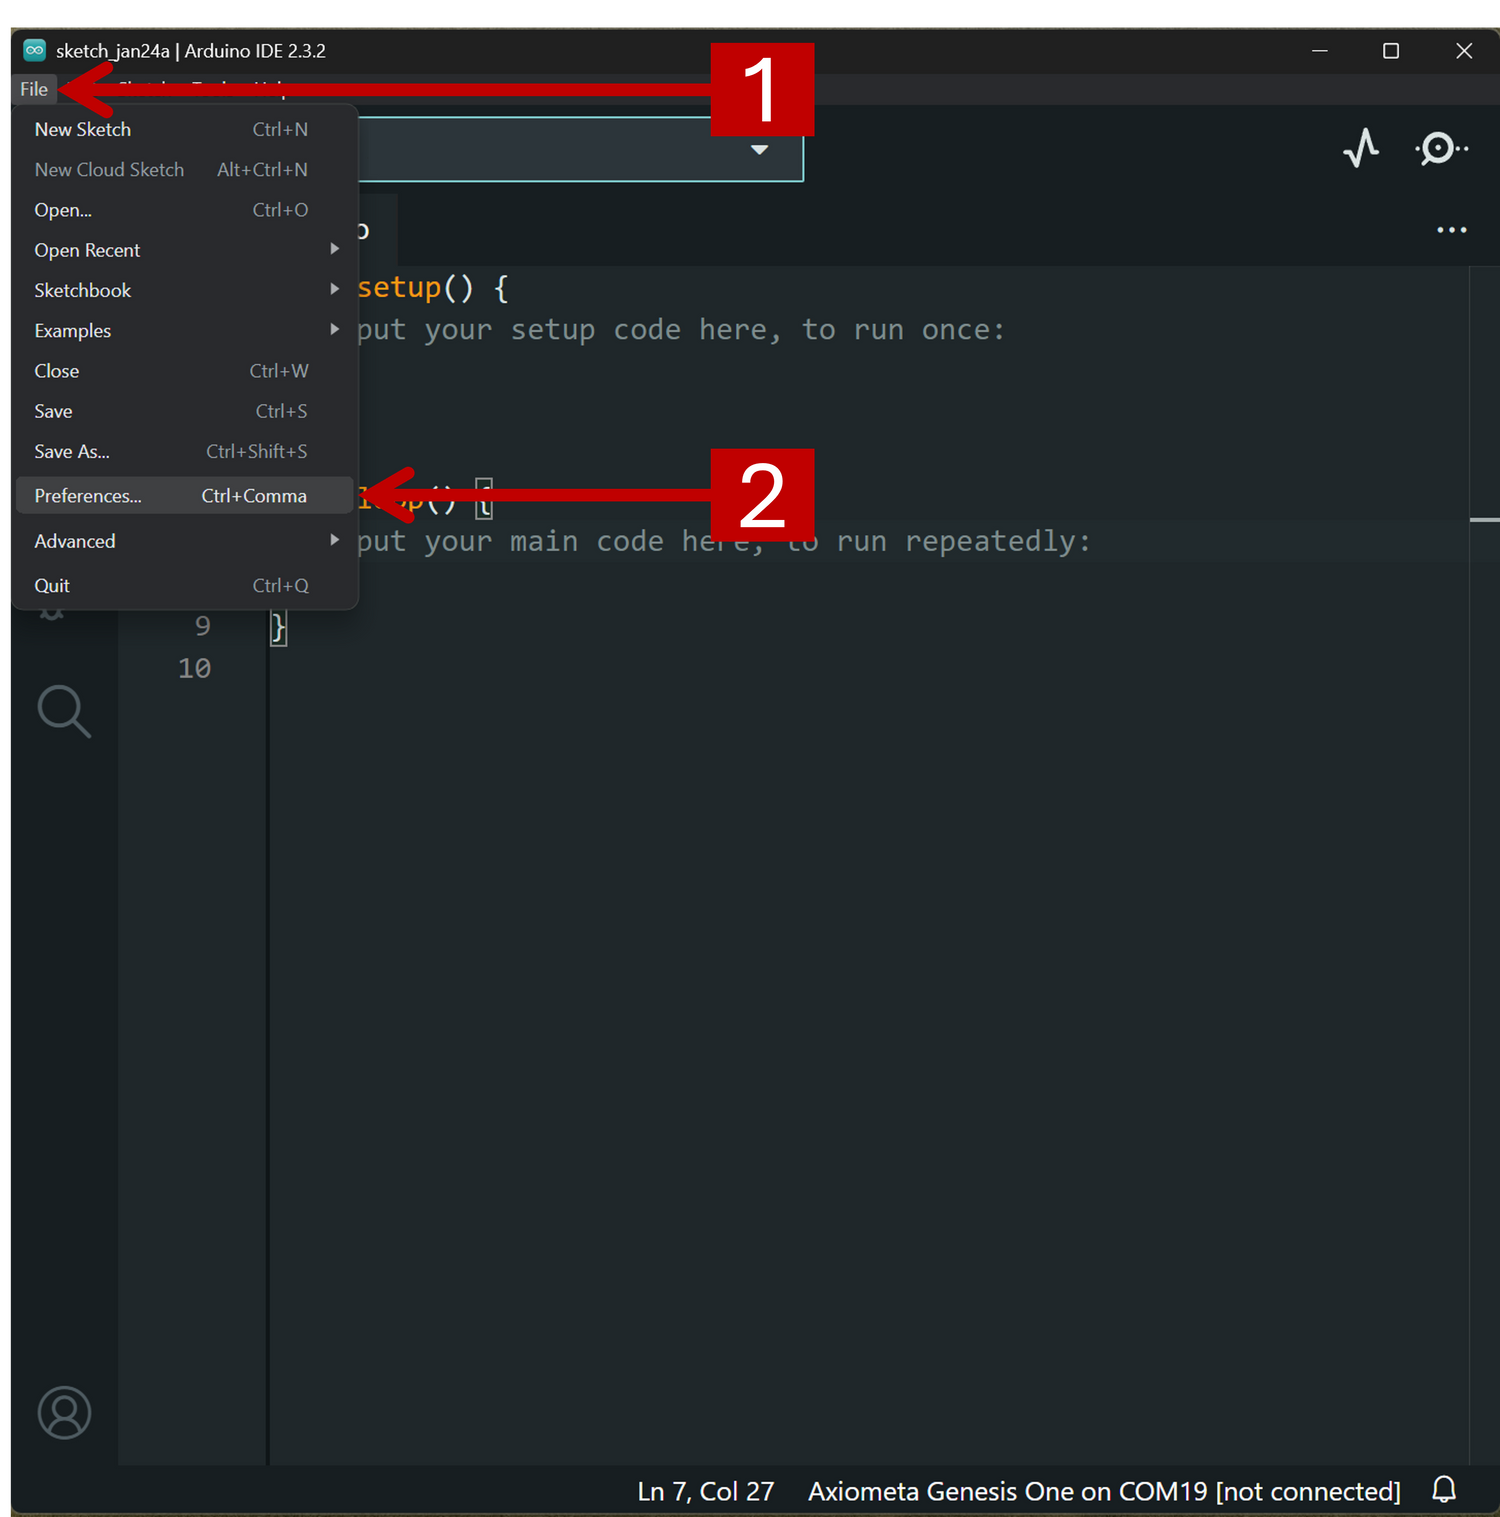Click the File menu bar item
Viewport: 1500px width, 1517px height.
click(x=34, y=89)
